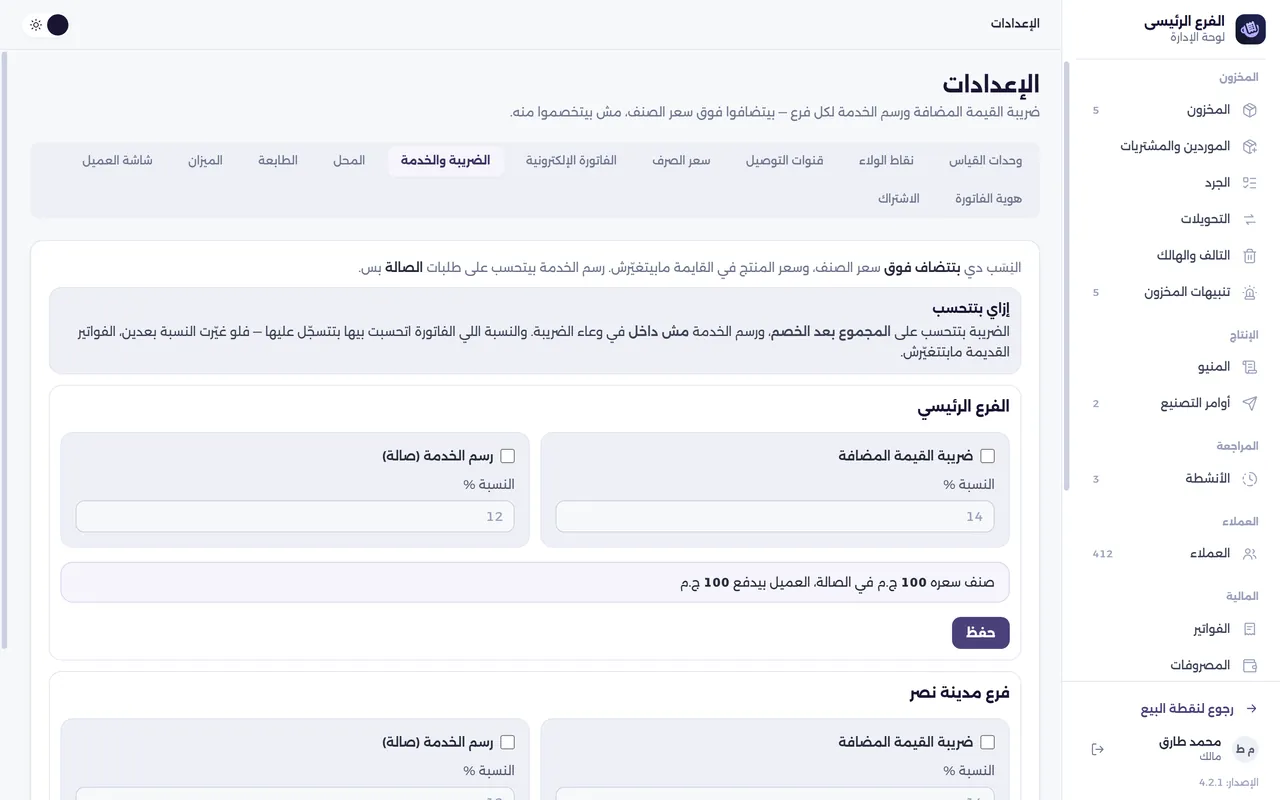Switch to سعر الصرف tab

(x=681, y=161)
